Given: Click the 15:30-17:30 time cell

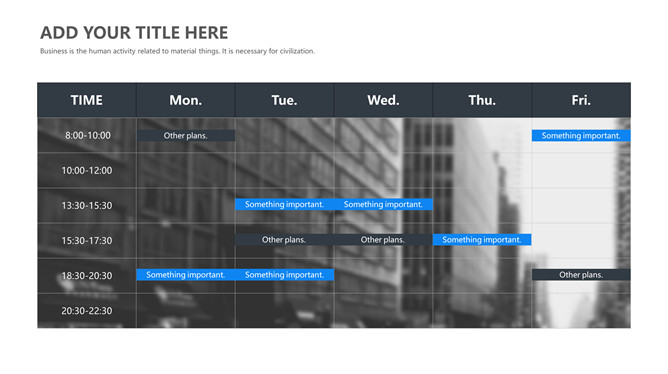Looking at the screenshot, I should pyautogui.click(x=87, y=241).
